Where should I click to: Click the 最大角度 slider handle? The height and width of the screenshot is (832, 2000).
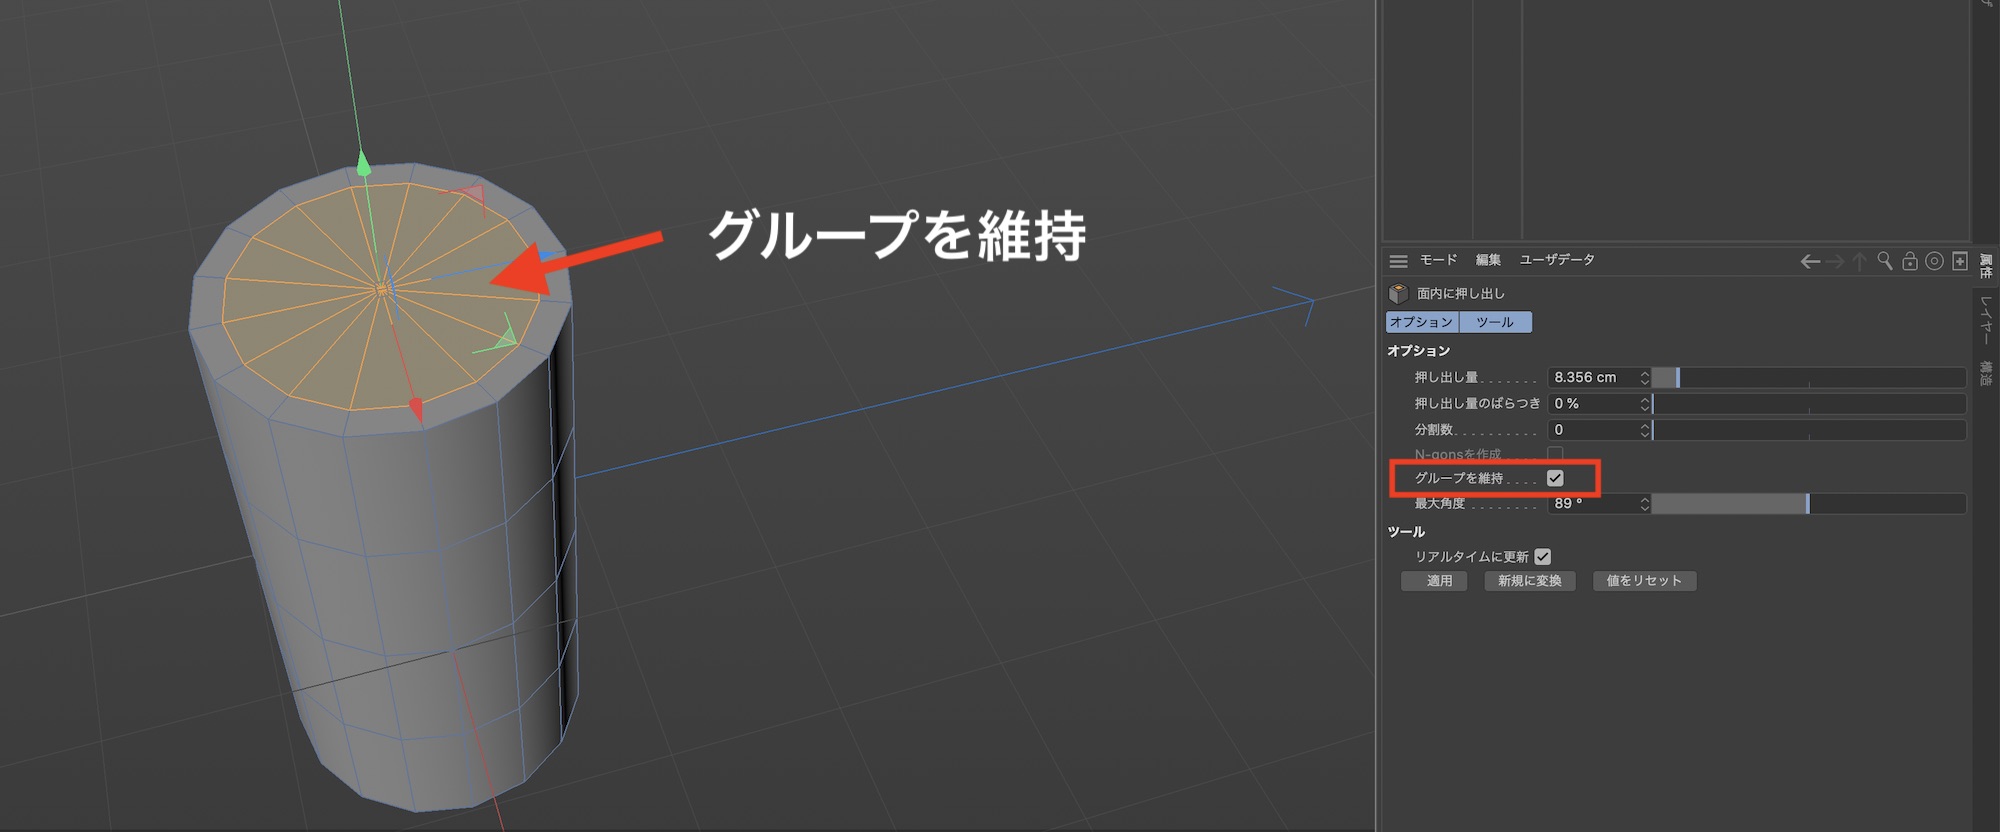click(1807, 504)
